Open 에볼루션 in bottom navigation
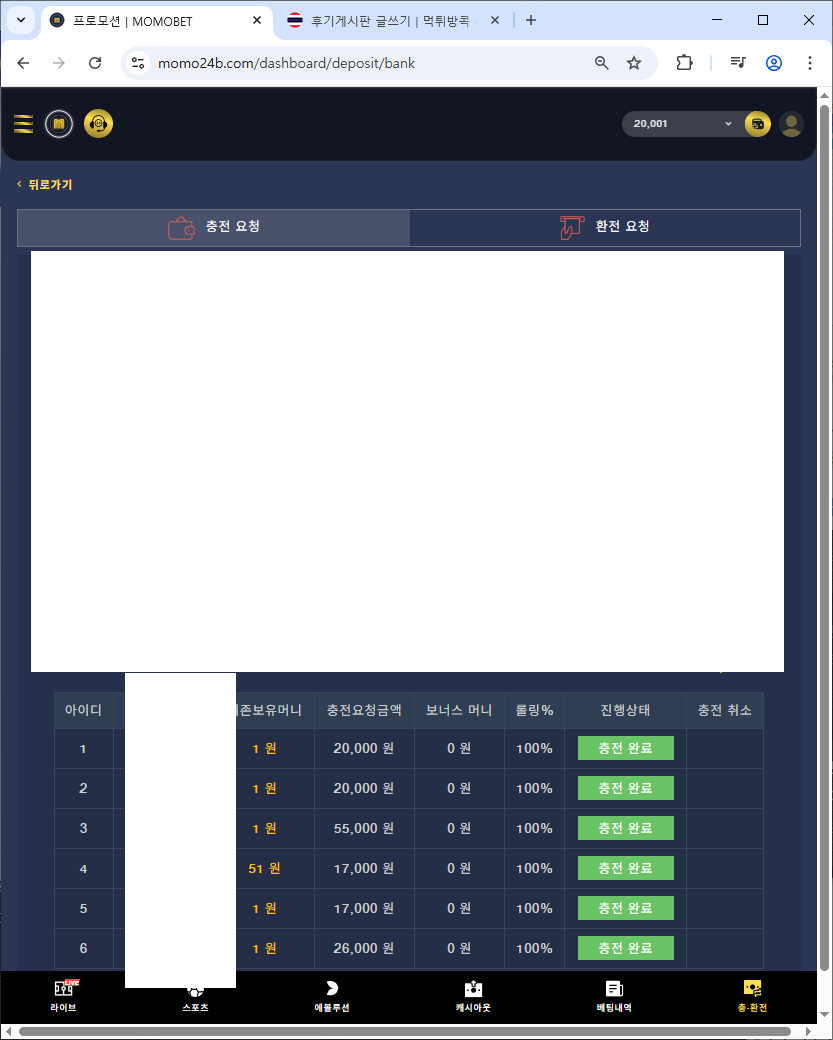The image size is (833, 1040). 332,996
